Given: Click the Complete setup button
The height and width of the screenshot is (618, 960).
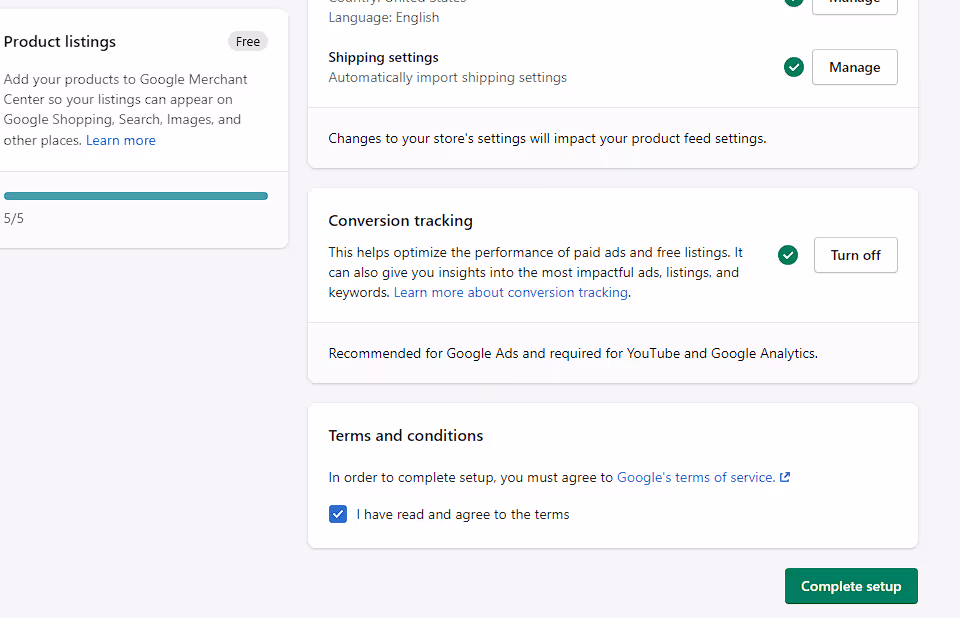Looking at the screenshot, I should (851, 586).
